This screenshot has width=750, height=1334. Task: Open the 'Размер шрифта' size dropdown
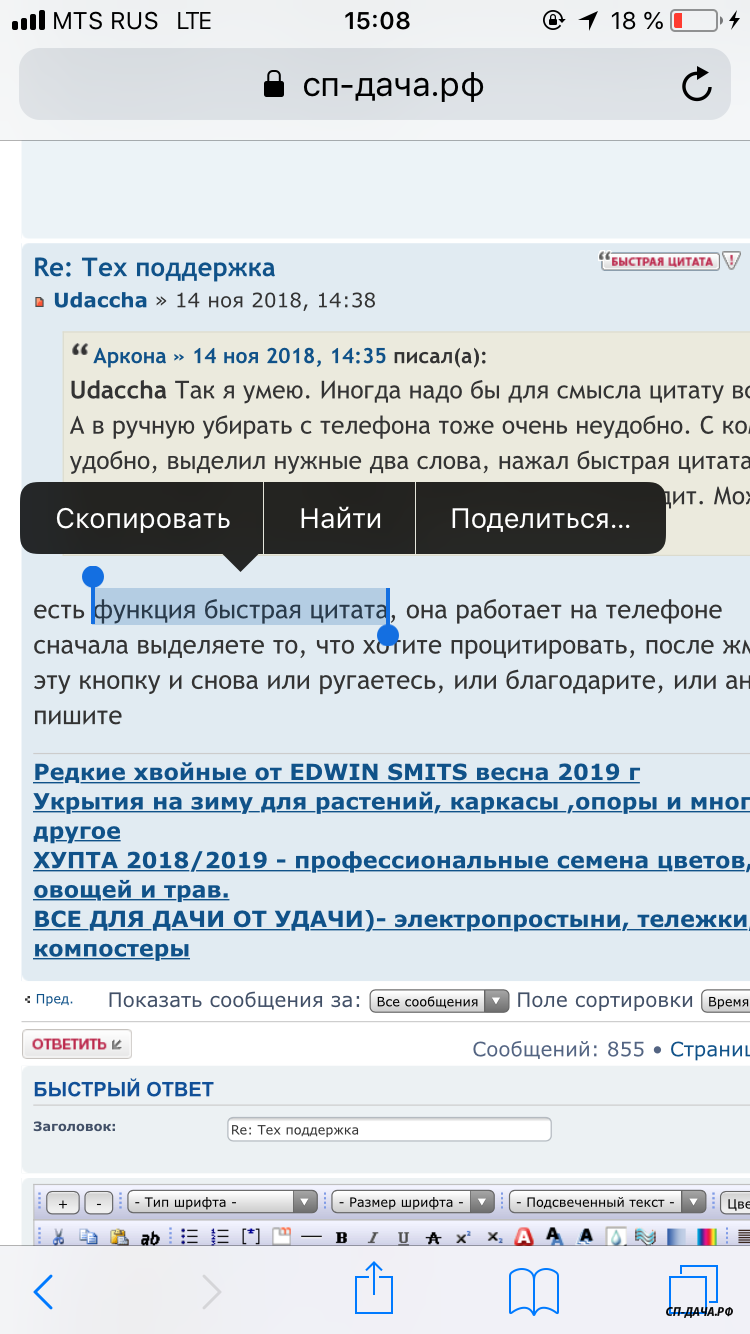point(413,1202)
